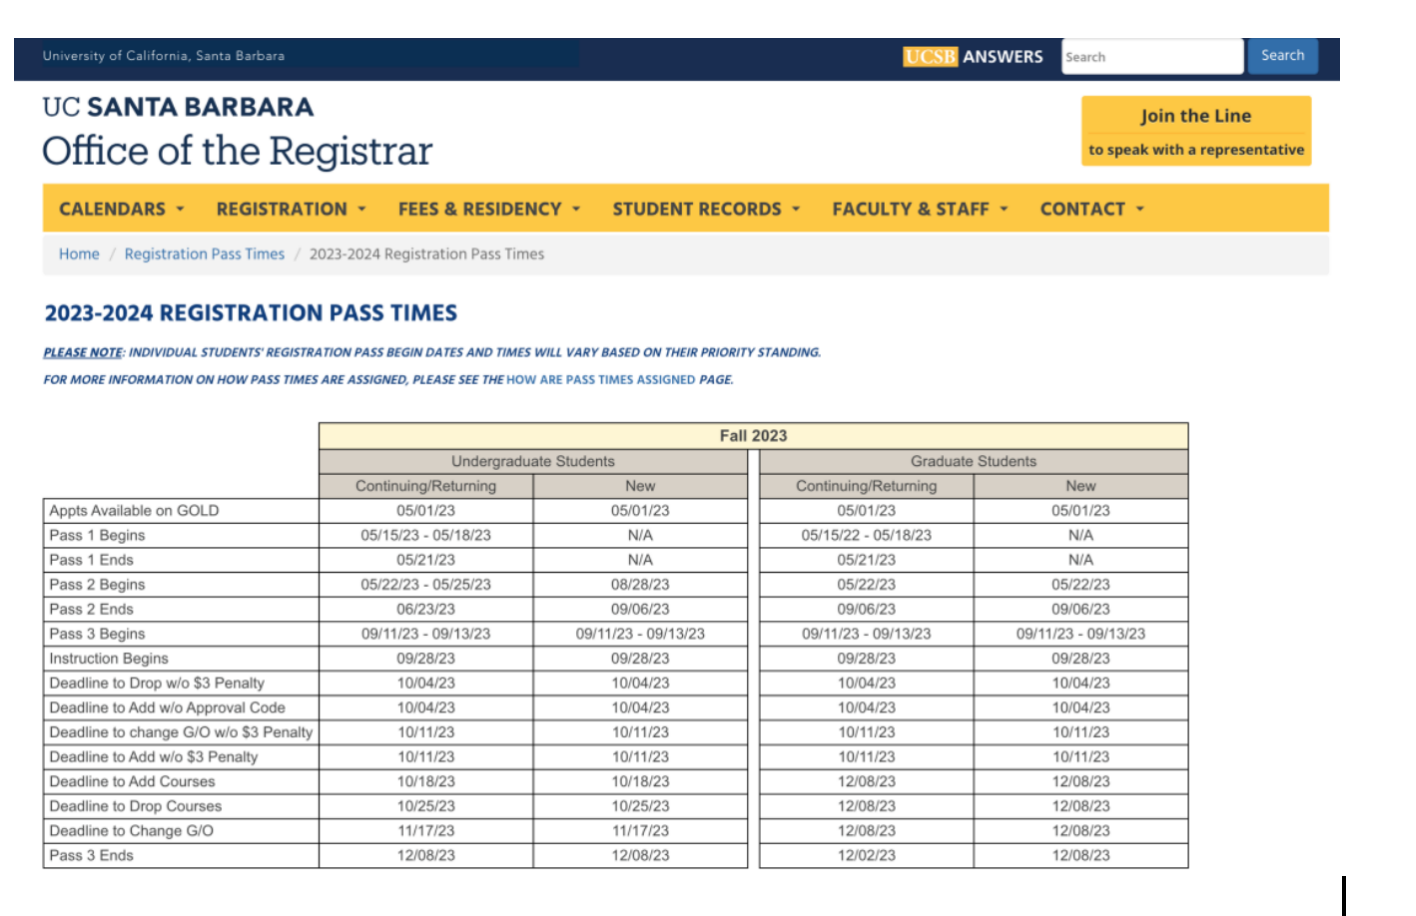
Task: Click the 2023-2024 Registration Pass Times heading
Action: point(251,313)
